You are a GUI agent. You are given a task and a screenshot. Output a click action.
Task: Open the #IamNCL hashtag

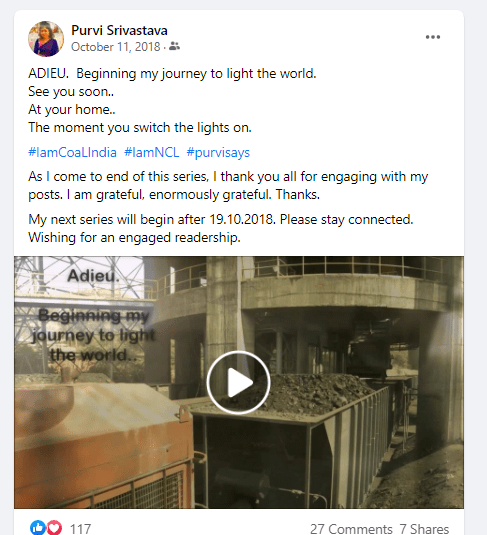point(152,152)
